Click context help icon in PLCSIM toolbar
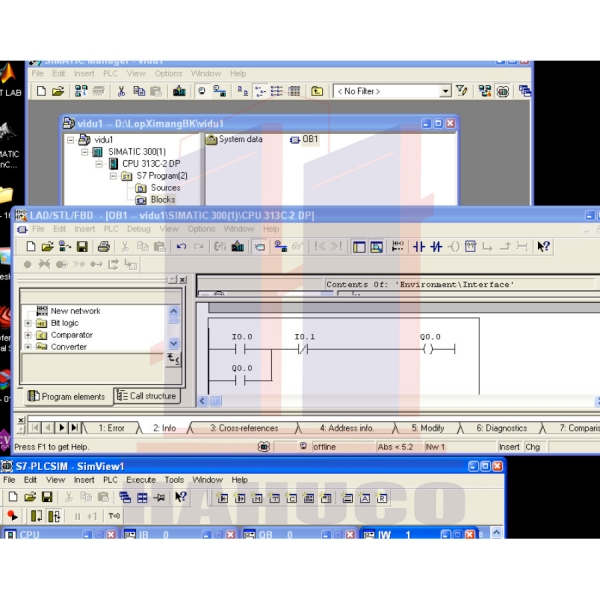The height and width of the screenshot is (600, 600). click(180, 497)
